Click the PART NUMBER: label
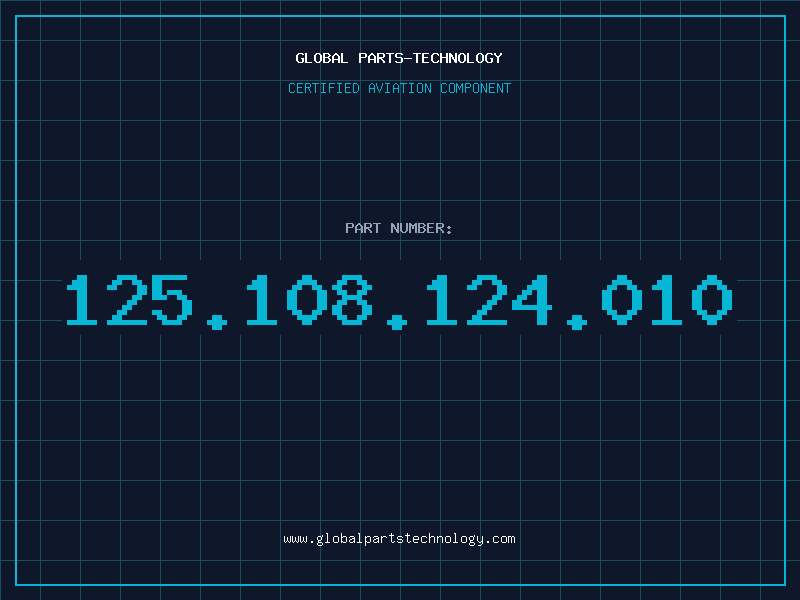This screenshot has width=800, height=600. coord(399,228)
